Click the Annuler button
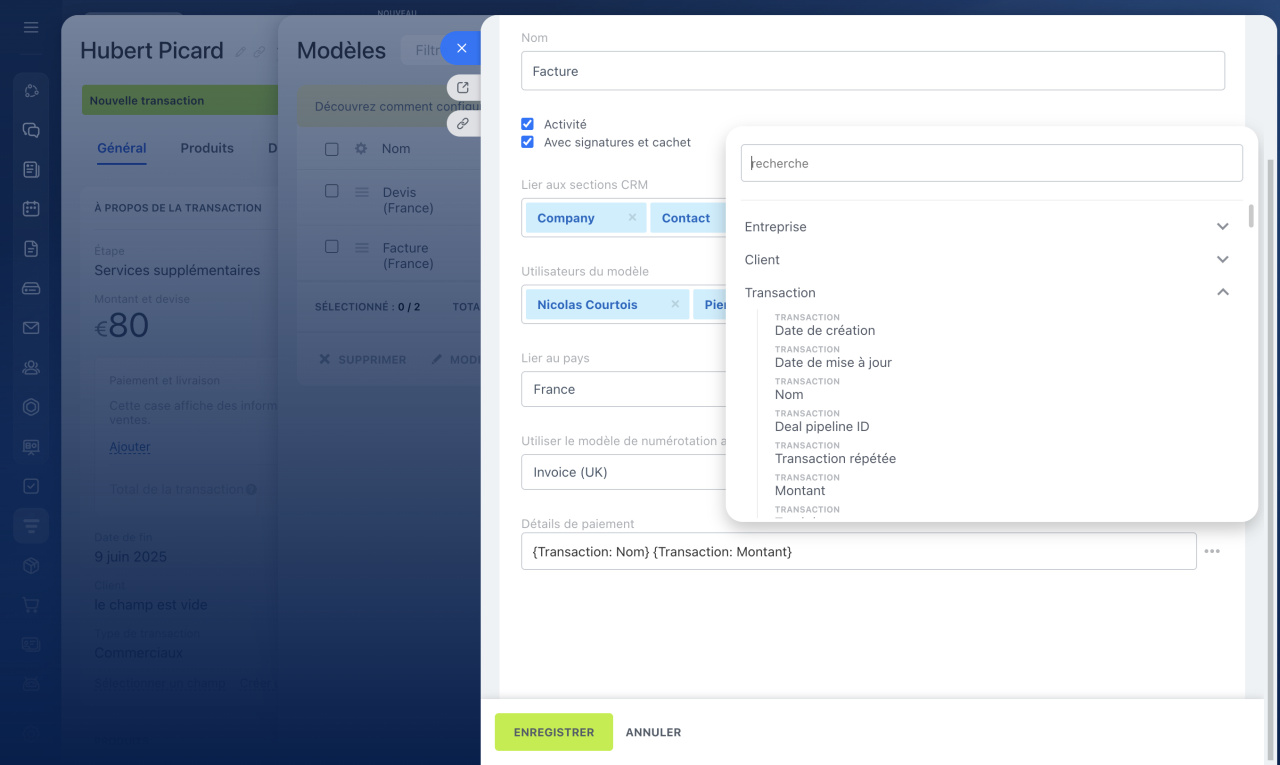This screenshot has height=765, width=1280. (653, 732)
